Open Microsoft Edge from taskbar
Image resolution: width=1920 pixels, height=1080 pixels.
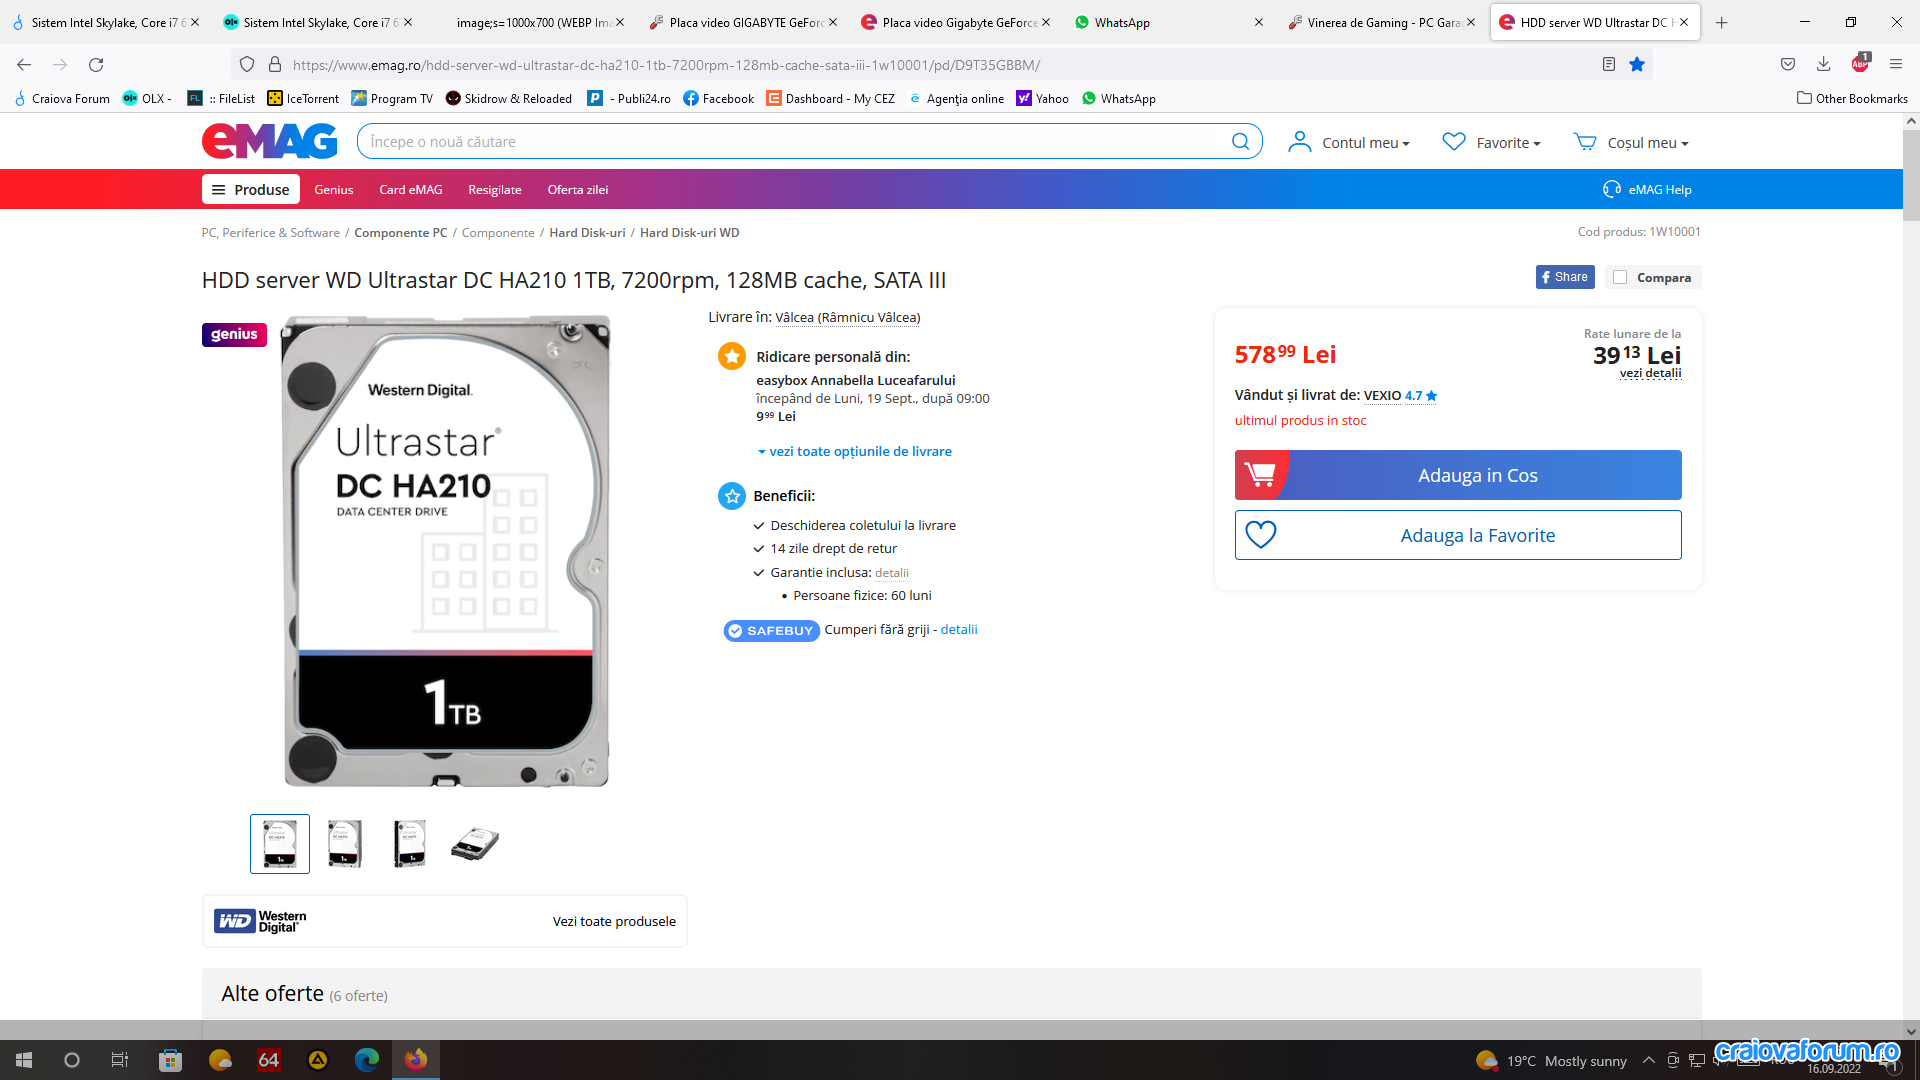[x=367, y=1060]
